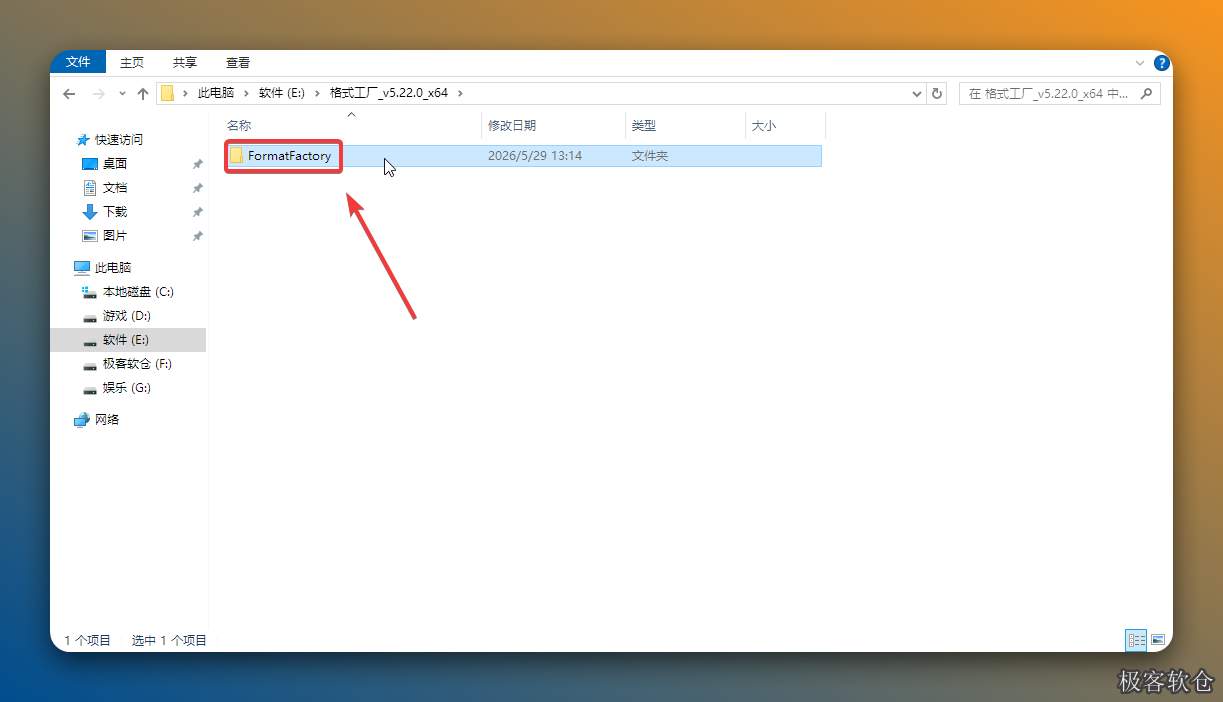Click the 游戏 (D:) drive icon
This screenshot has width=1223, height=702.
[90, 317]
